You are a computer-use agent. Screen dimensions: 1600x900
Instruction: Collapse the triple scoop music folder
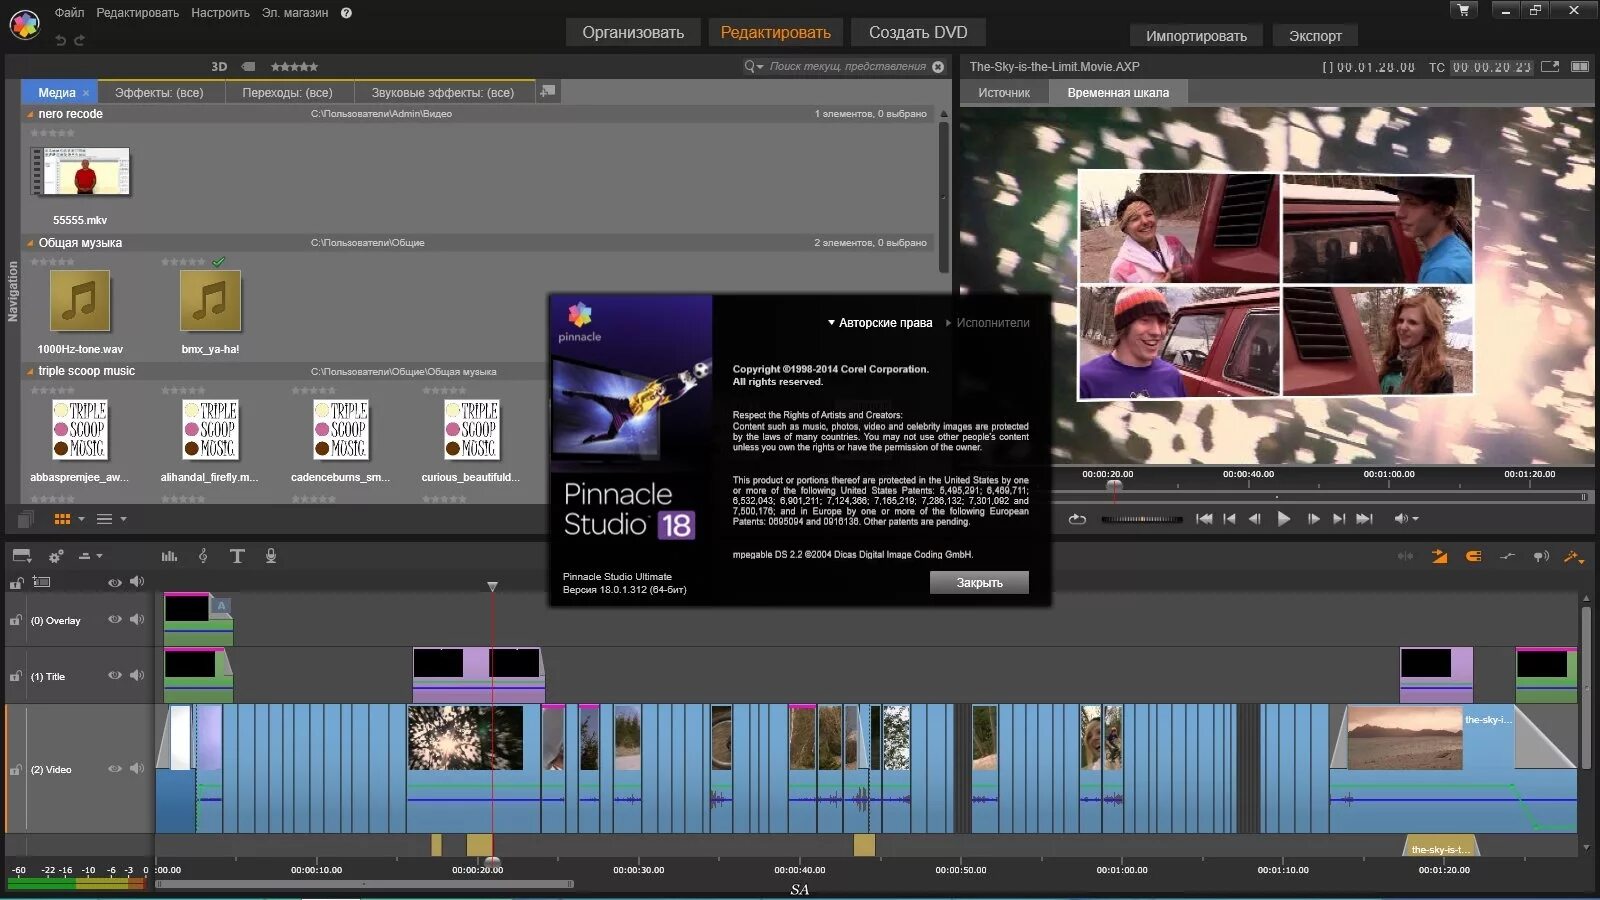[30, 371]
